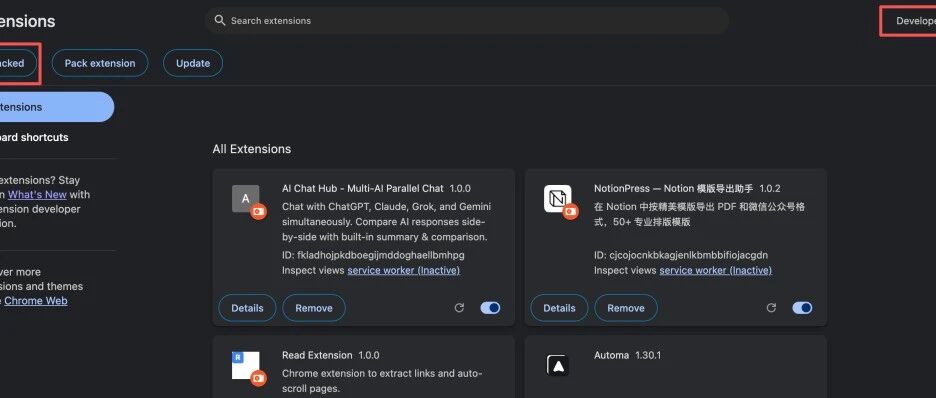Open the Chrome Web Store link
Screen dimensions: 936x398
(35, 301)
